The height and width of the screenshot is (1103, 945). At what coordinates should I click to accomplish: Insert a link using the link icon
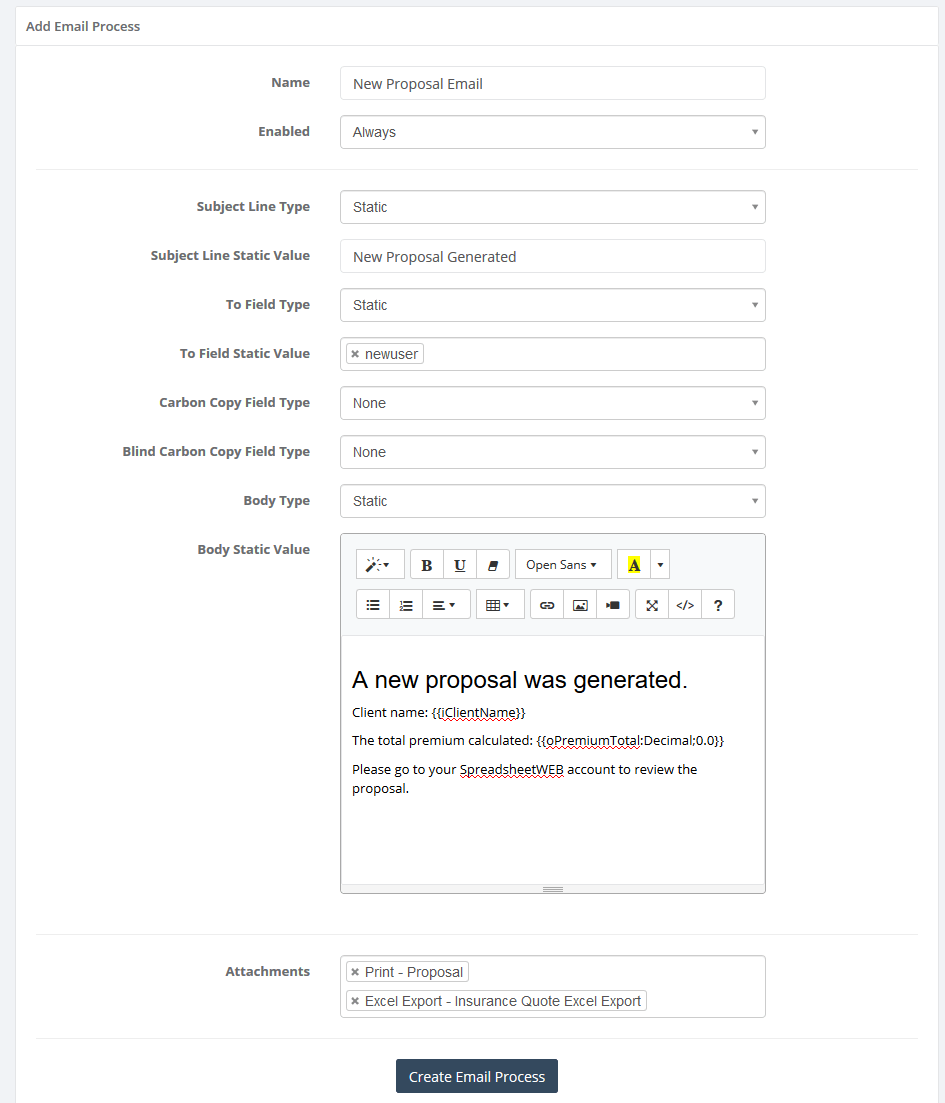point(546,604)
